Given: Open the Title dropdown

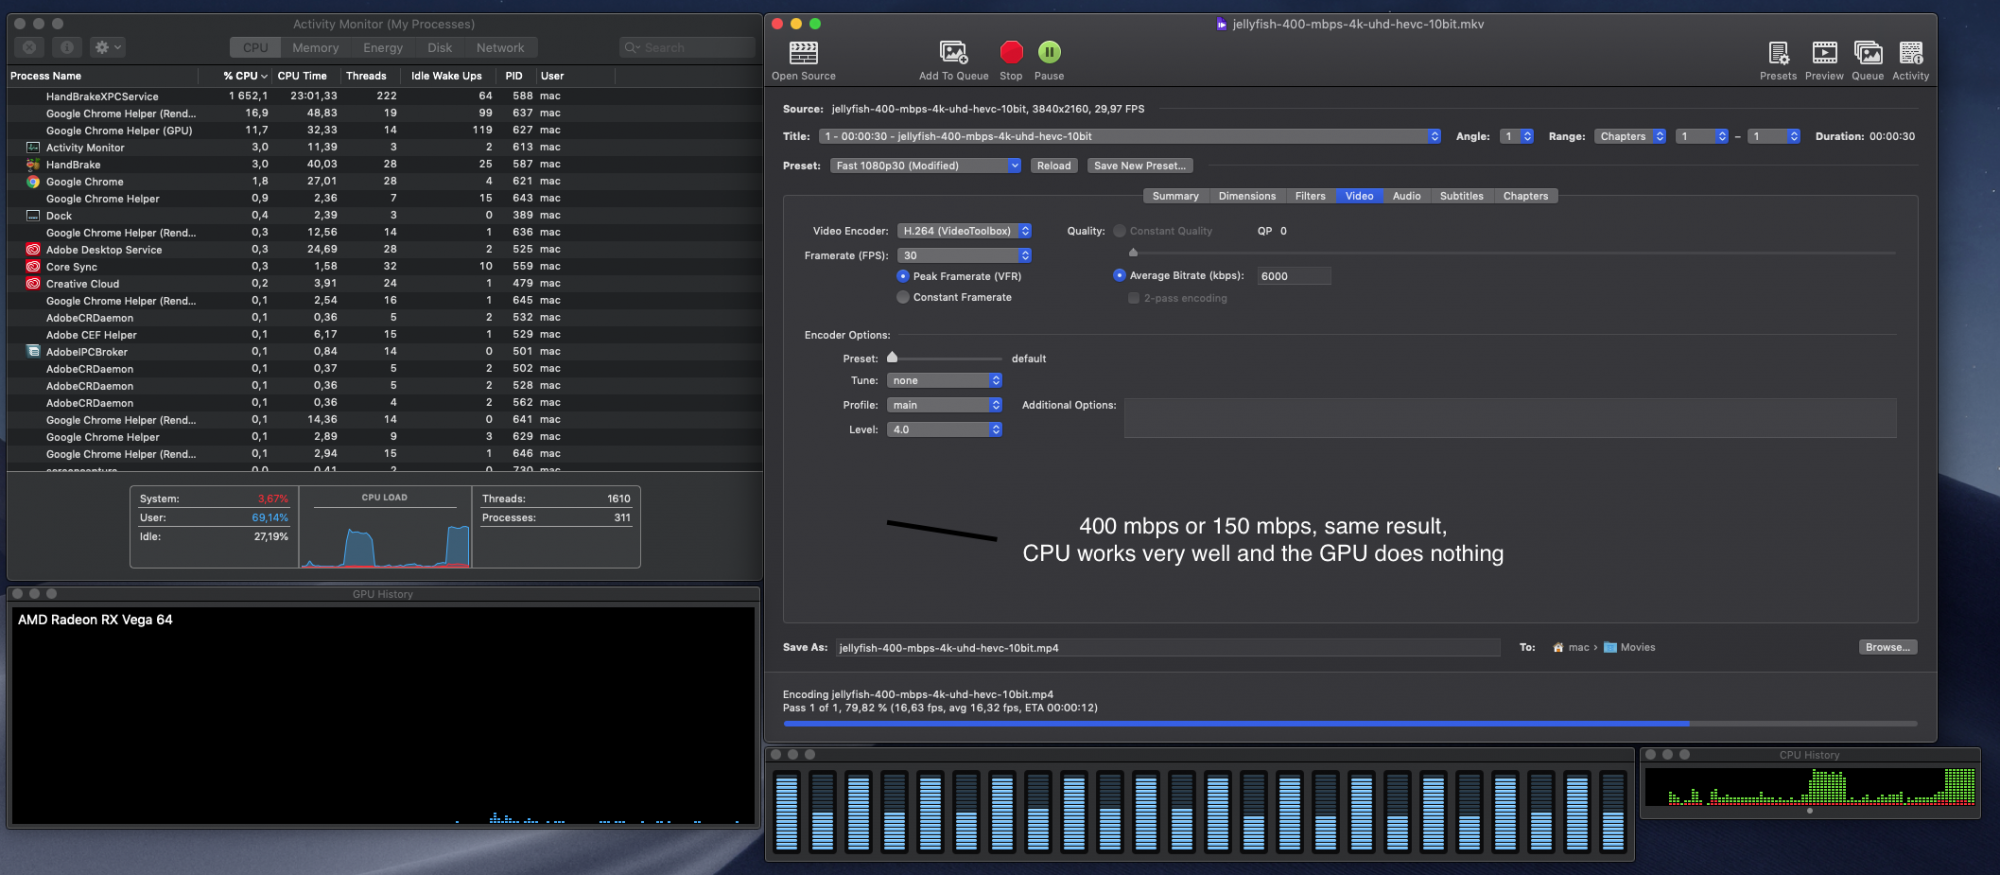Looking at the screenshot, I should click(1130, 136).
